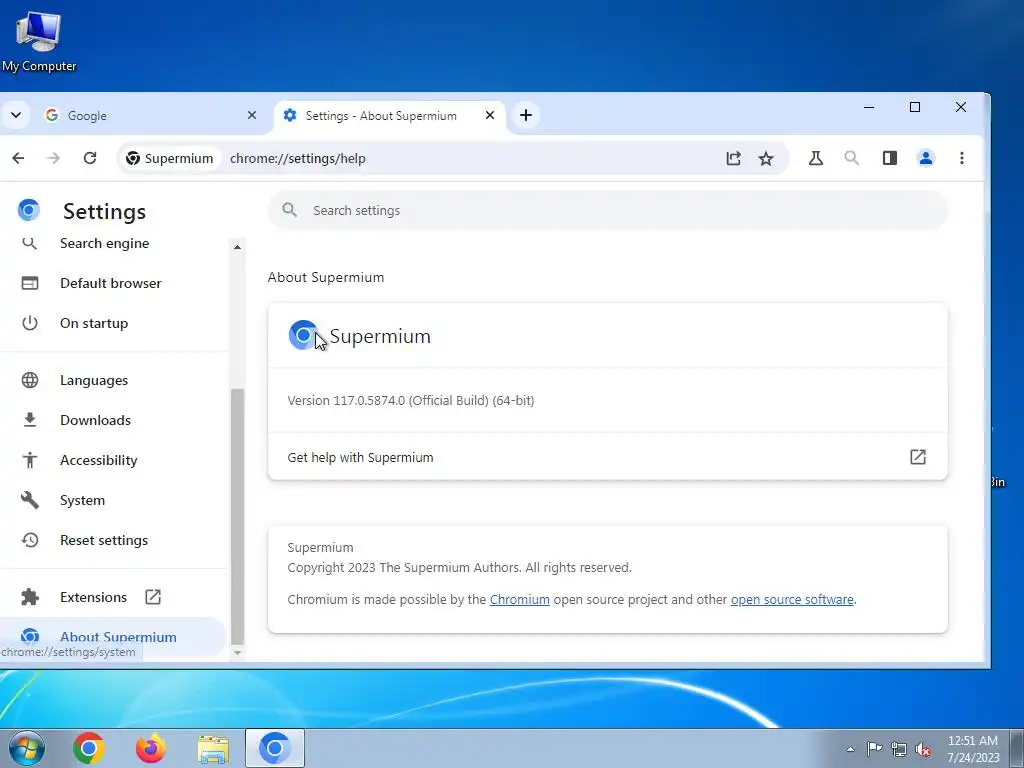
Task: Open the three-dot browser menu
Action: 962,158
